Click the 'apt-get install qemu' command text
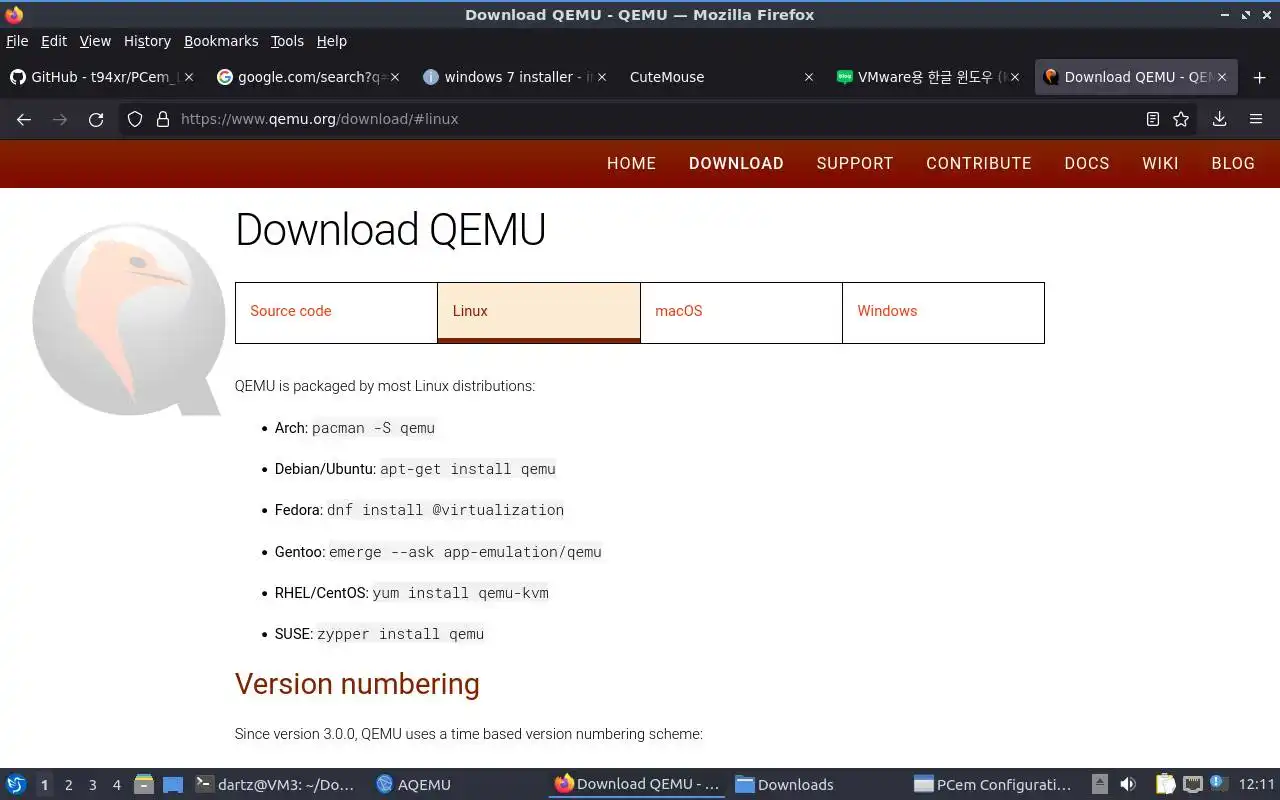This screenshot has height=800, width=1280. pyautogui.click(x=467, y=469)
